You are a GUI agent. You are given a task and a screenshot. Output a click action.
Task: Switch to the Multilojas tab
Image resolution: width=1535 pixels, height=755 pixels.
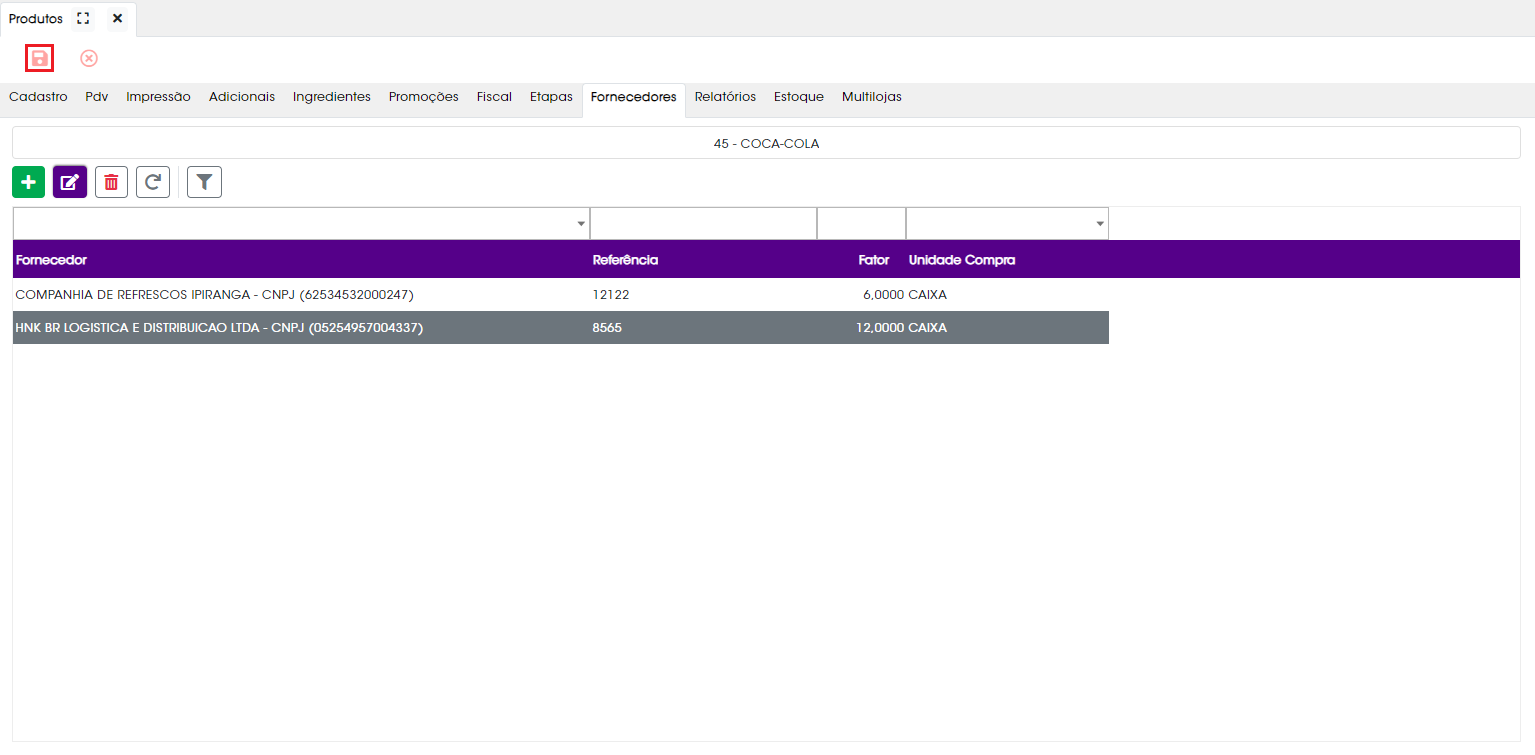[x=872, y=97]
